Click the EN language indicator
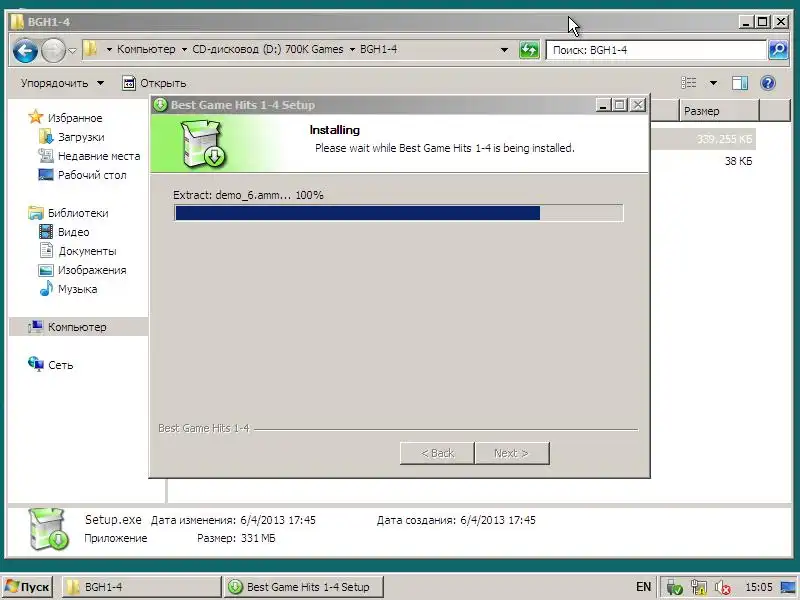800x600 pixels. (x=643, y=587)
